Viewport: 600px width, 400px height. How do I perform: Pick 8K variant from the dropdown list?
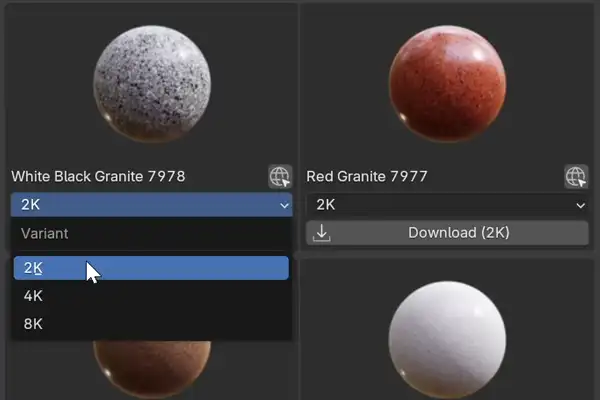click(x=151, y=324)
